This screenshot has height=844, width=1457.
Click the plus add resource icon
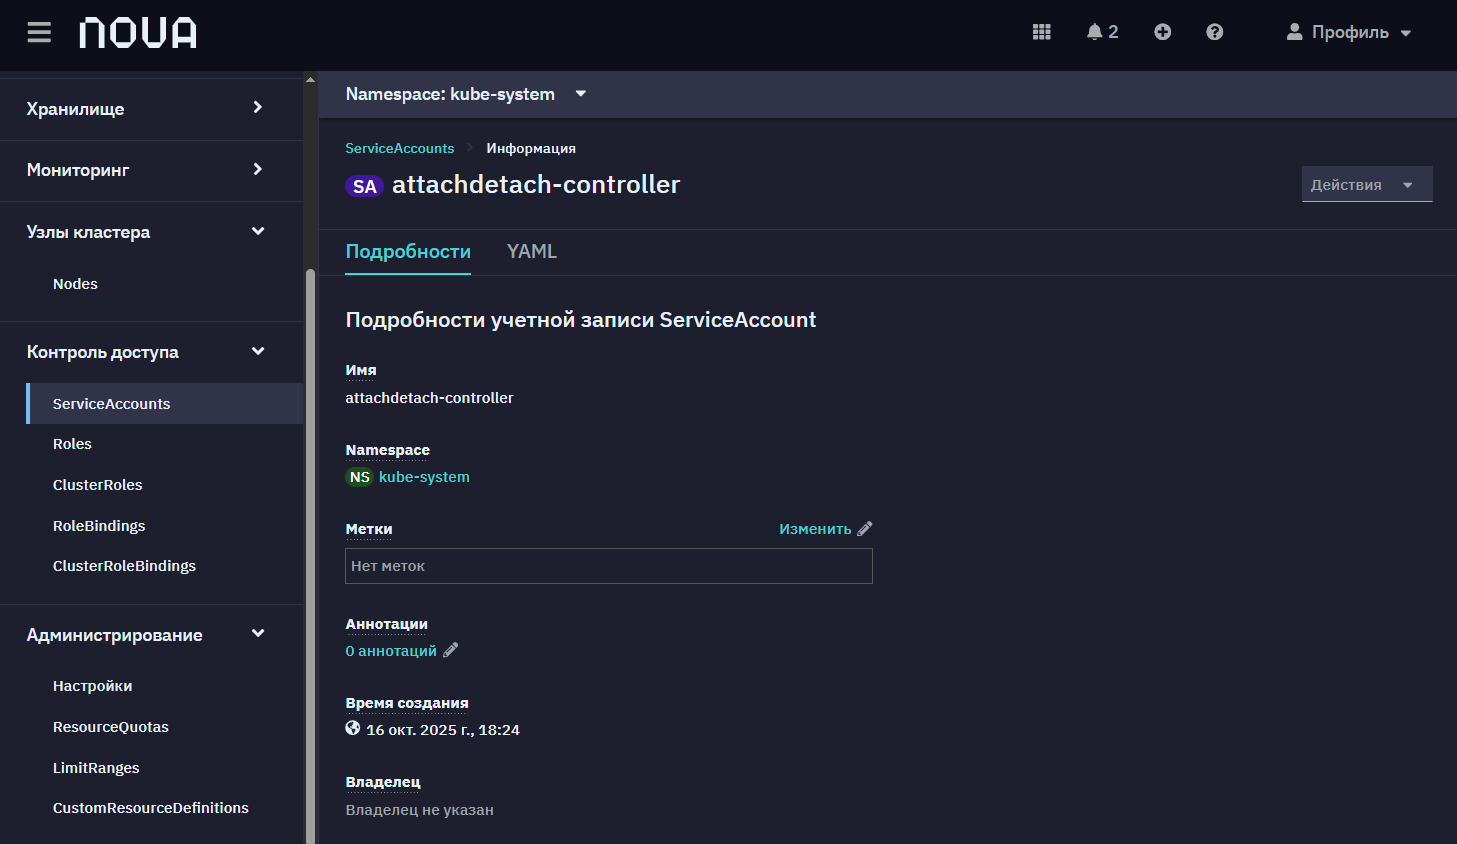click(x=1162, y=32)
